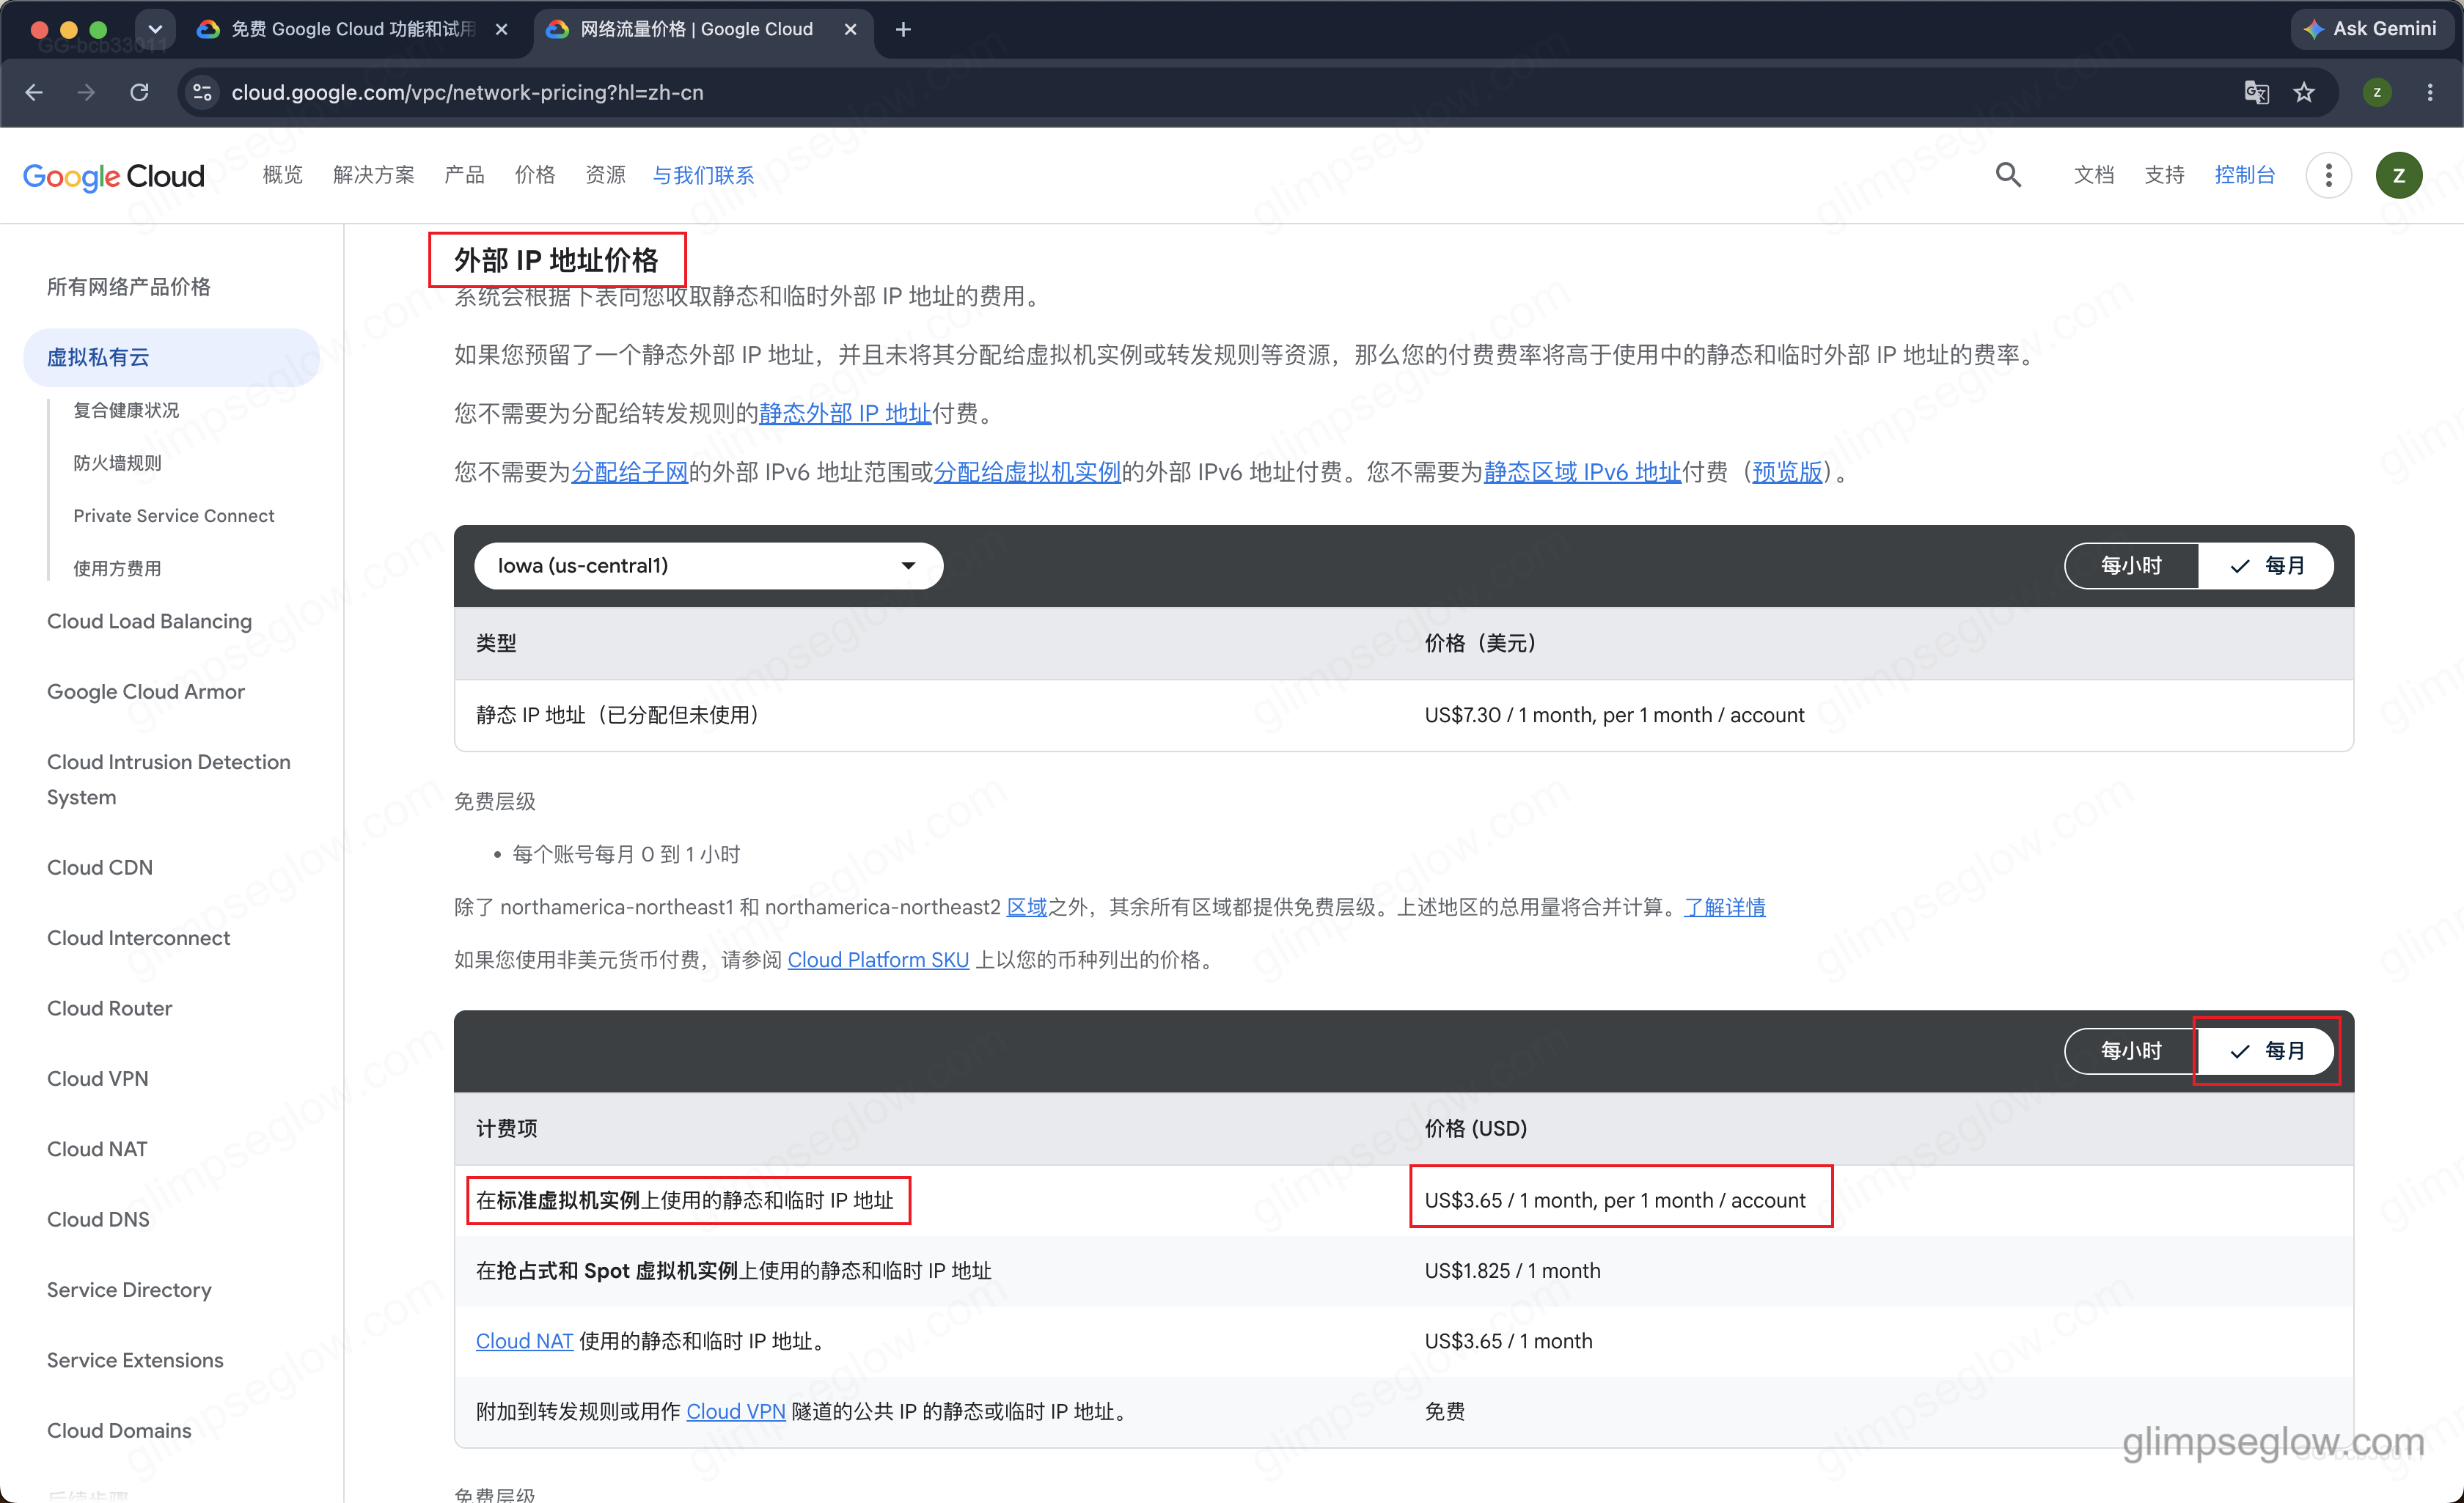The height and width of the screenshot is (1503, 2464).
Task: Open Service Directory in sidebar
Action: tap(129, 1290)
